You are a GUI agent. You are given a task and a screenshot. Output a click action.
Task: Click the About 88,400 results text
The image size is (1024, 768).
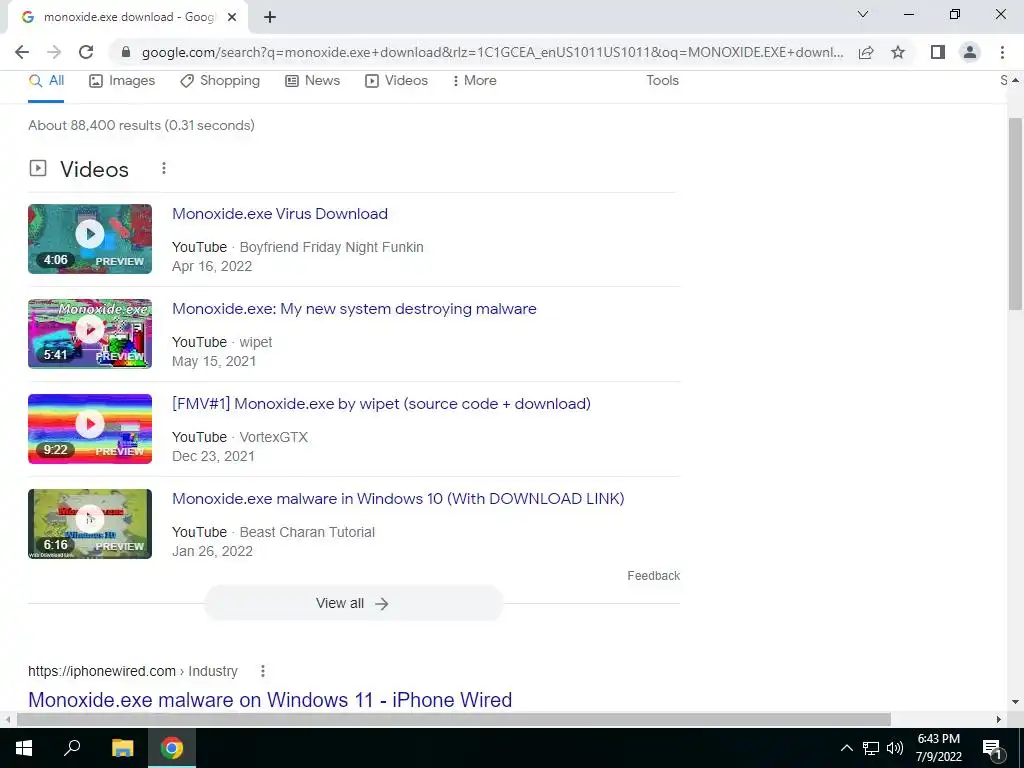[x=141, y=125]
